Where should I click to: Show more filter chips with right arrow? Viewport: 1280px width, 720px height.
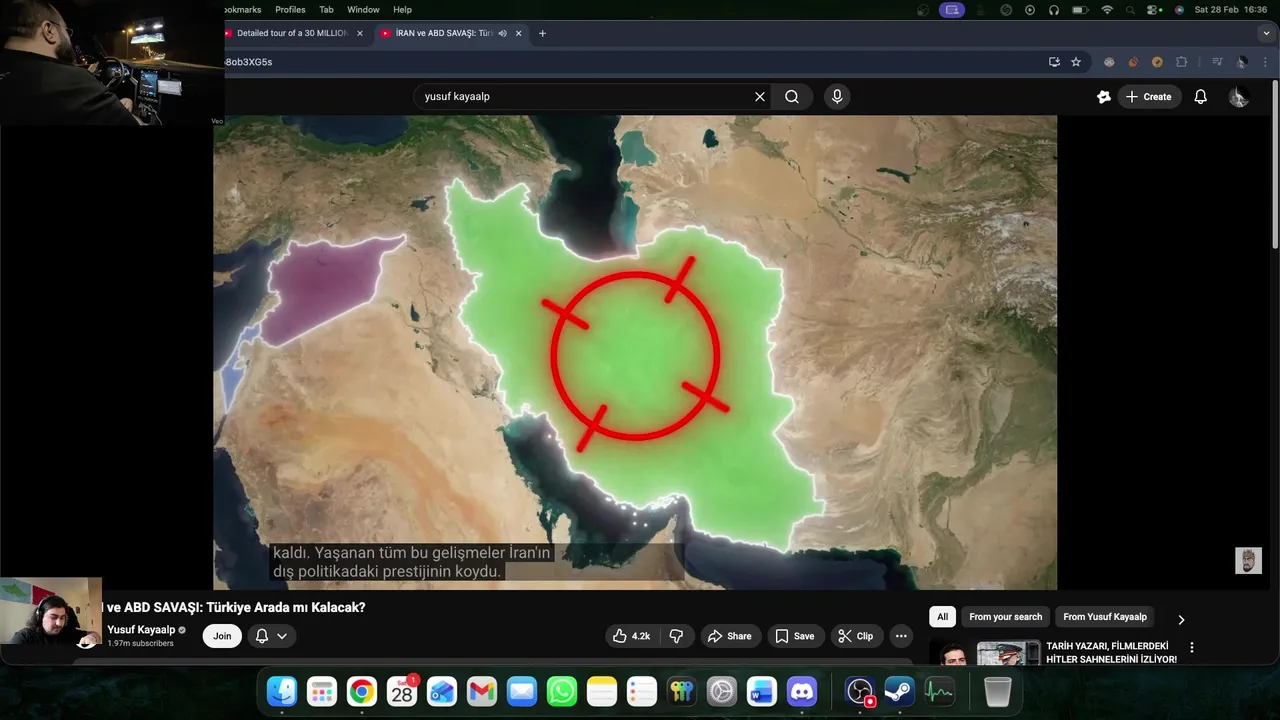(x=1181, y=619)
